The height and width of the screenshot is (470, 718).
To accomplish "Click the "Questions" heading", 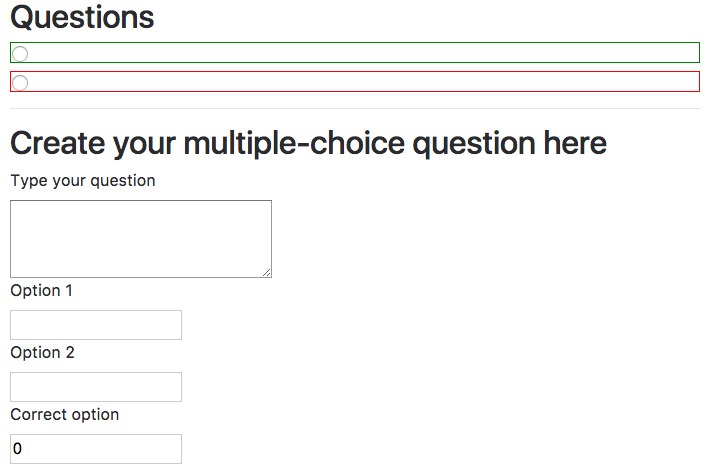I will 82,17.
